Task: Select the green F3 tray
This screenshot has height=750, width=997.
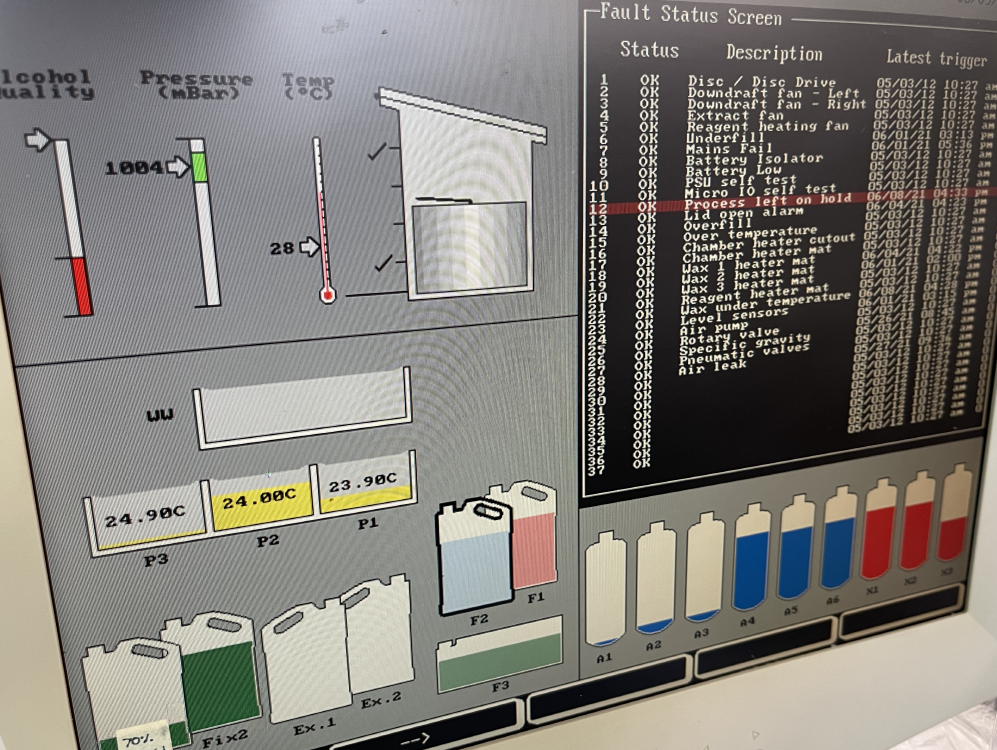Action: 499,655
